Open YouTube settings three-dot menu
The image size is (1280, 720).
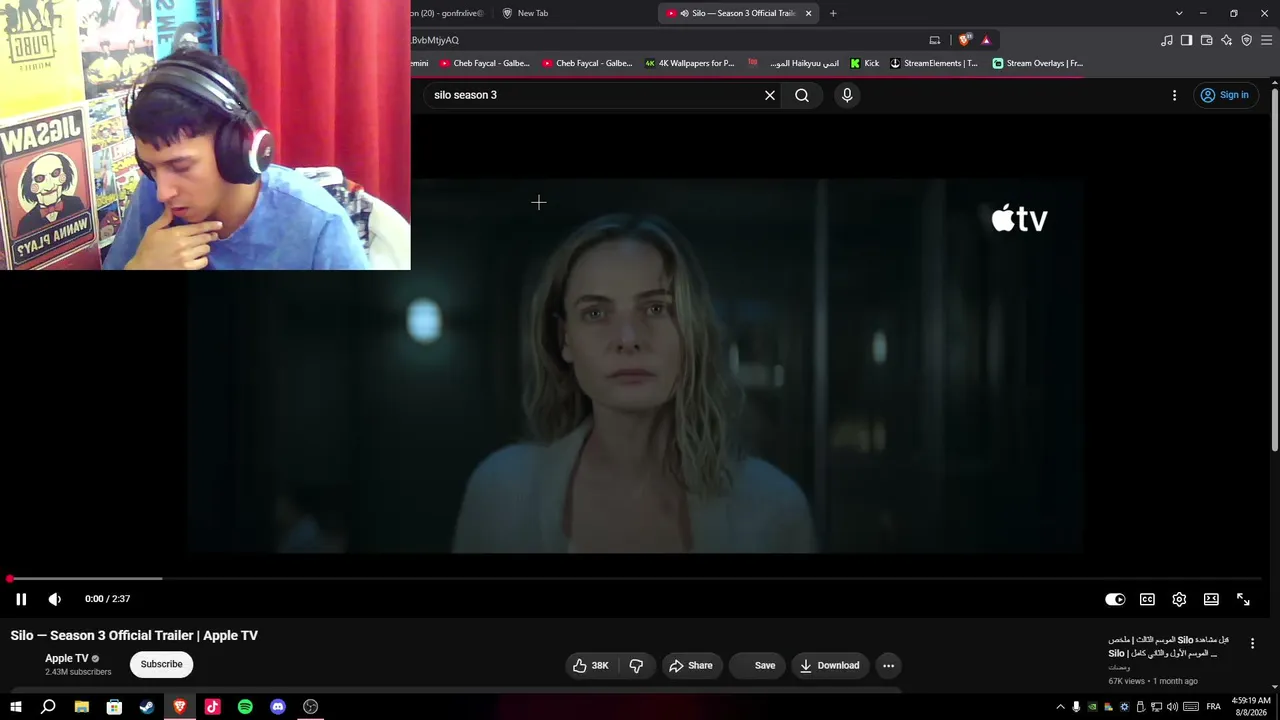coord(1174,95)
